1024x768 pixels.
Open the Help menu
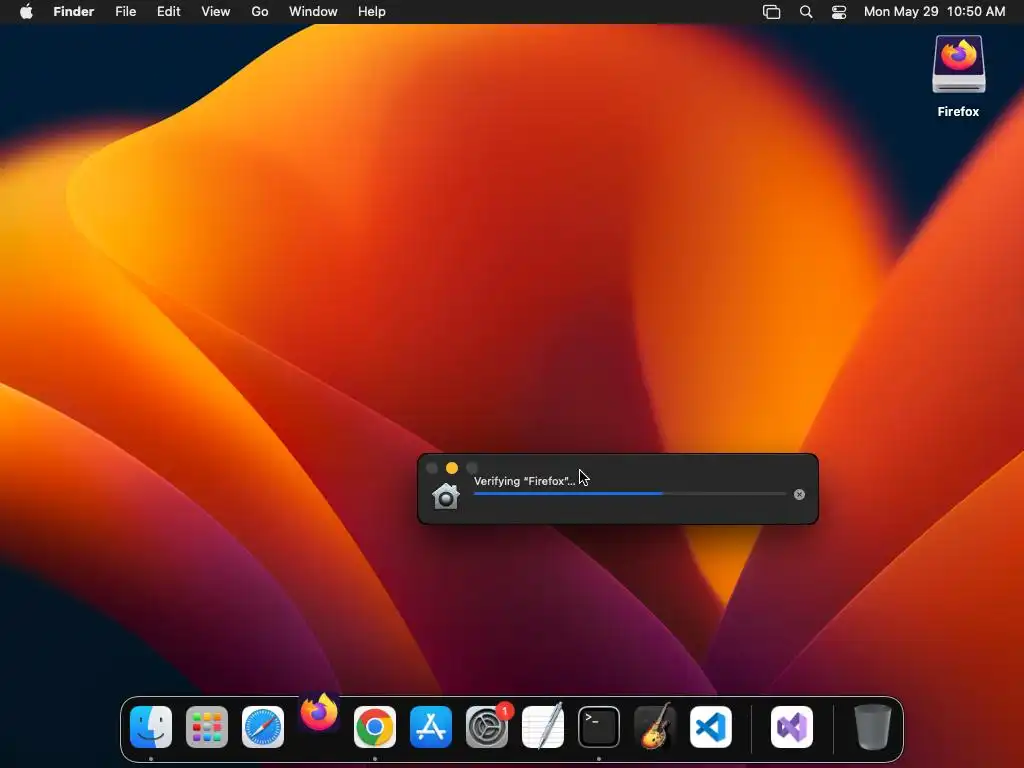(372, 12)
